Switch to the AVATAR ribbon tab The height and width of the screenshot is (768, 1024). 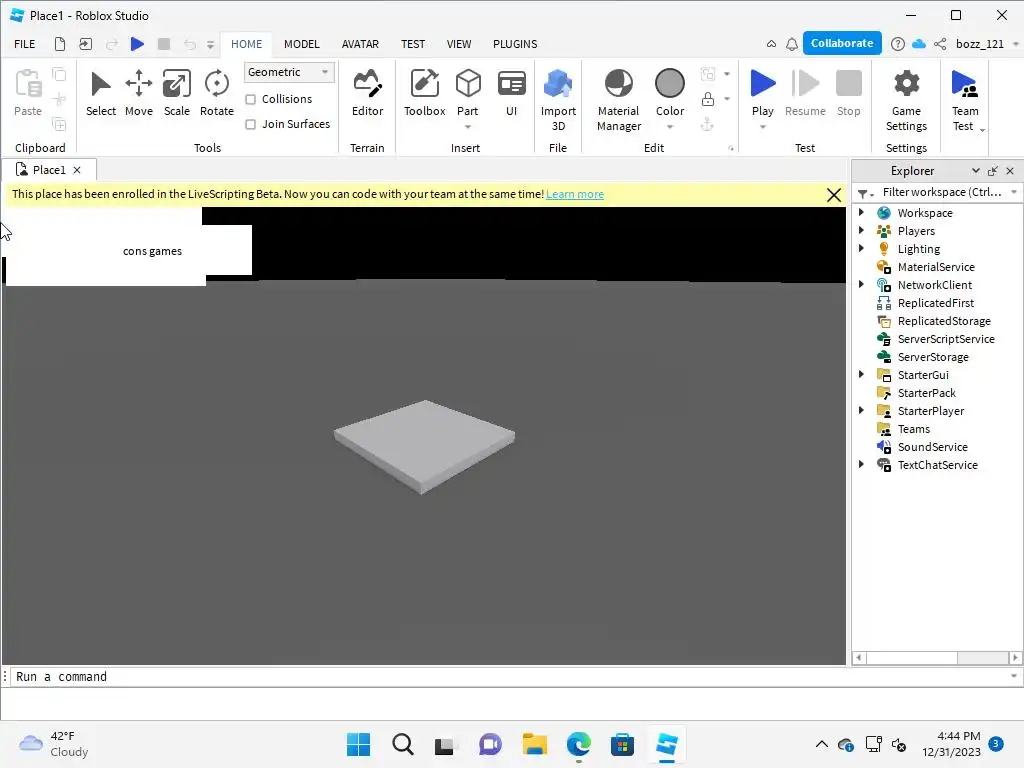[x=360, y=44]
